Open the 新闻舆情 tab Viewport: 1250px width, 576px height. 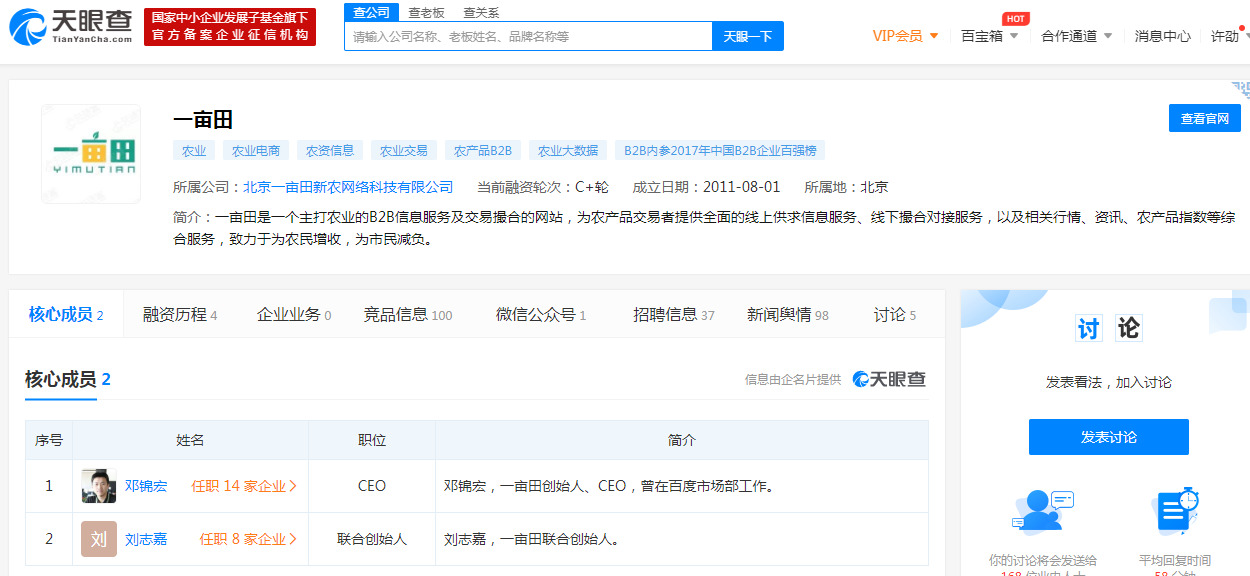[x=788, y=315]
